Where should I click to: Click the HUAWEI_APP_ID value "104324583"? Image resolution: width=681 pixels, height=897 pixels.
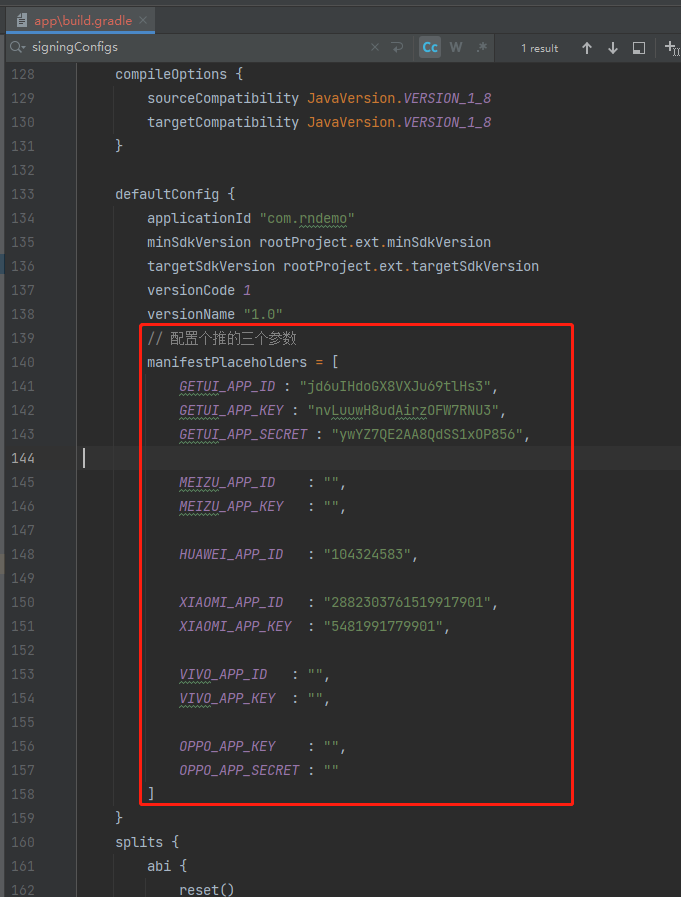[366, 554]
